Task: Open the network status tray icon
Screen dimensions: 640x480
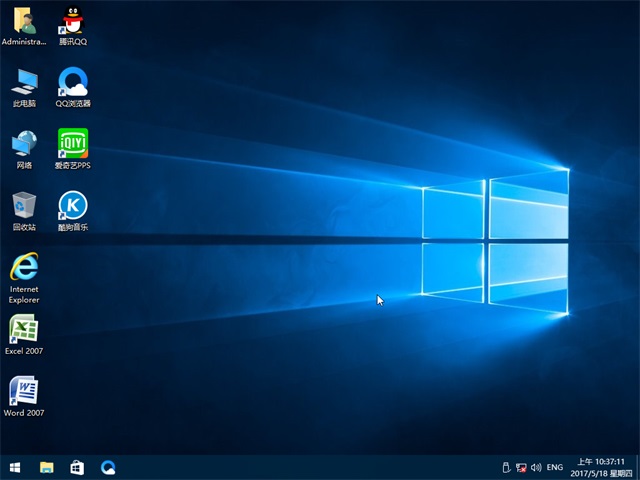Action: click(521, 467)
